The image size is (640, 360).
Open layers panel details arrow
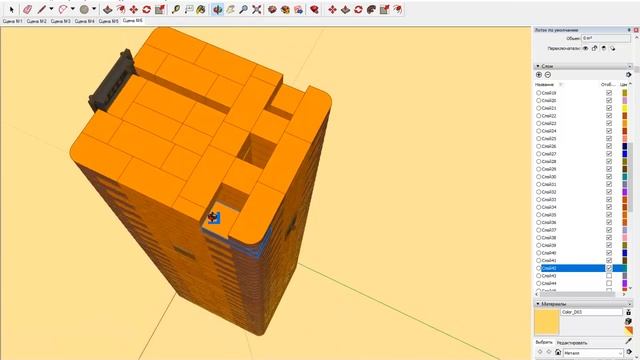coord(628,75)
